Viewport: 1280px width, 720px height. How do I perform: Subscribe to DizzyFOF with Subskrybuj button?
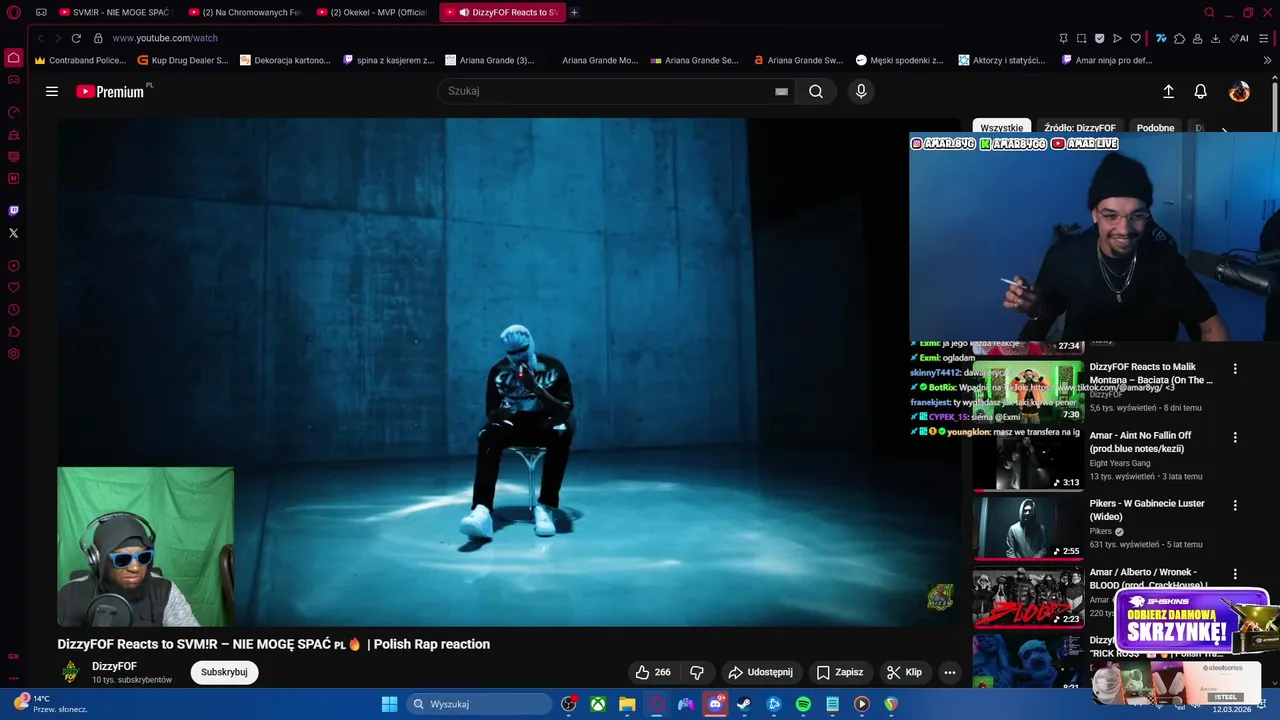[224, 672]
